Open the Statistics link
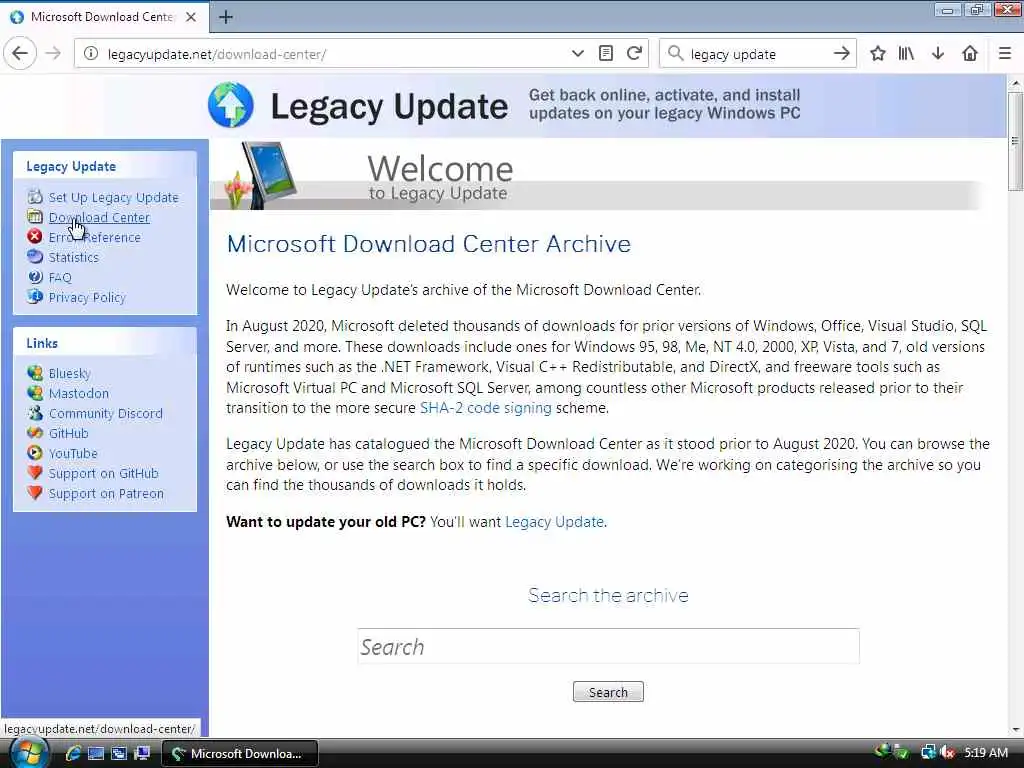The width and height of the screenshot is (1024, 768). [74, 257]
